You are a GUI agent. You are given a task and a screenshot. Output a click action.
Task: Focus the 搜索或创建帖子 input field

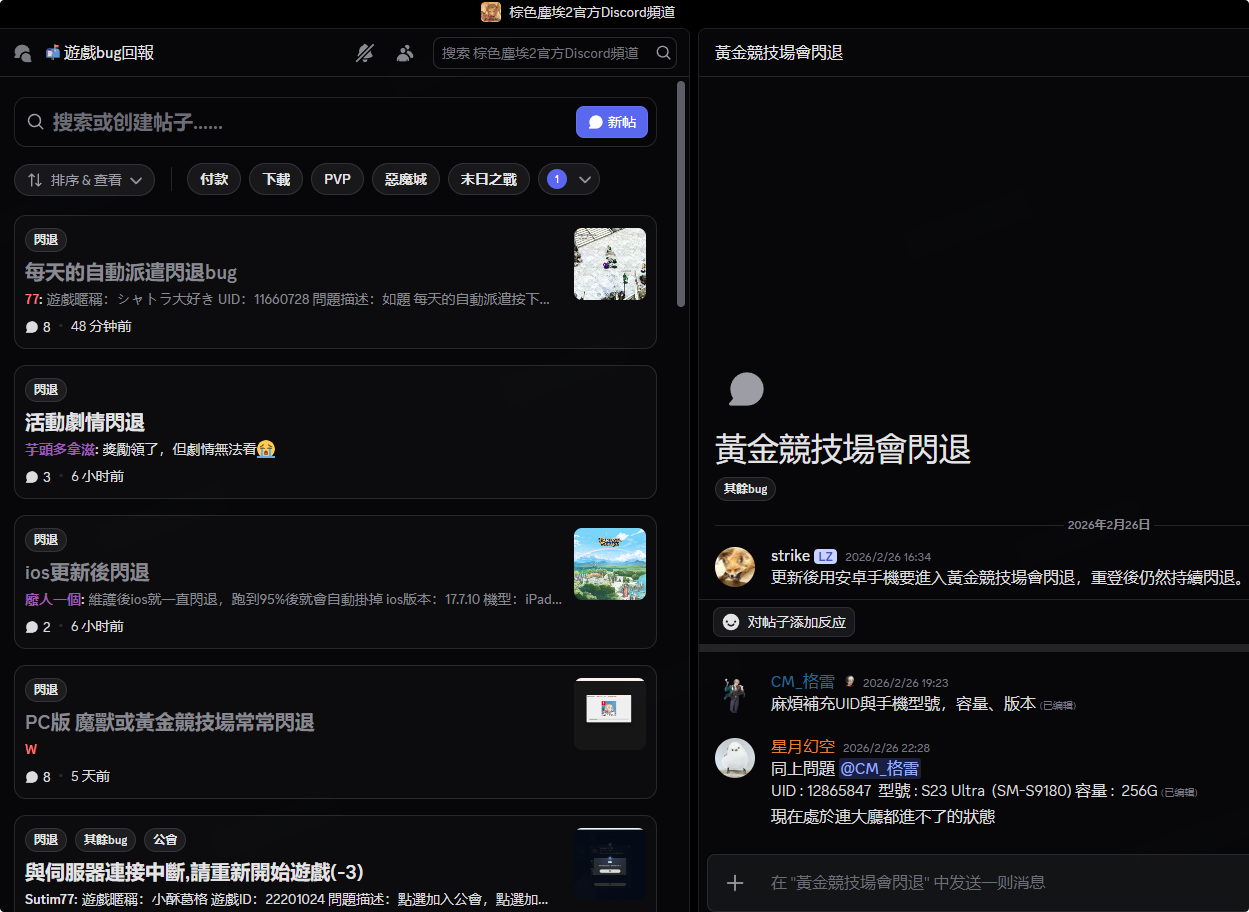310,122
